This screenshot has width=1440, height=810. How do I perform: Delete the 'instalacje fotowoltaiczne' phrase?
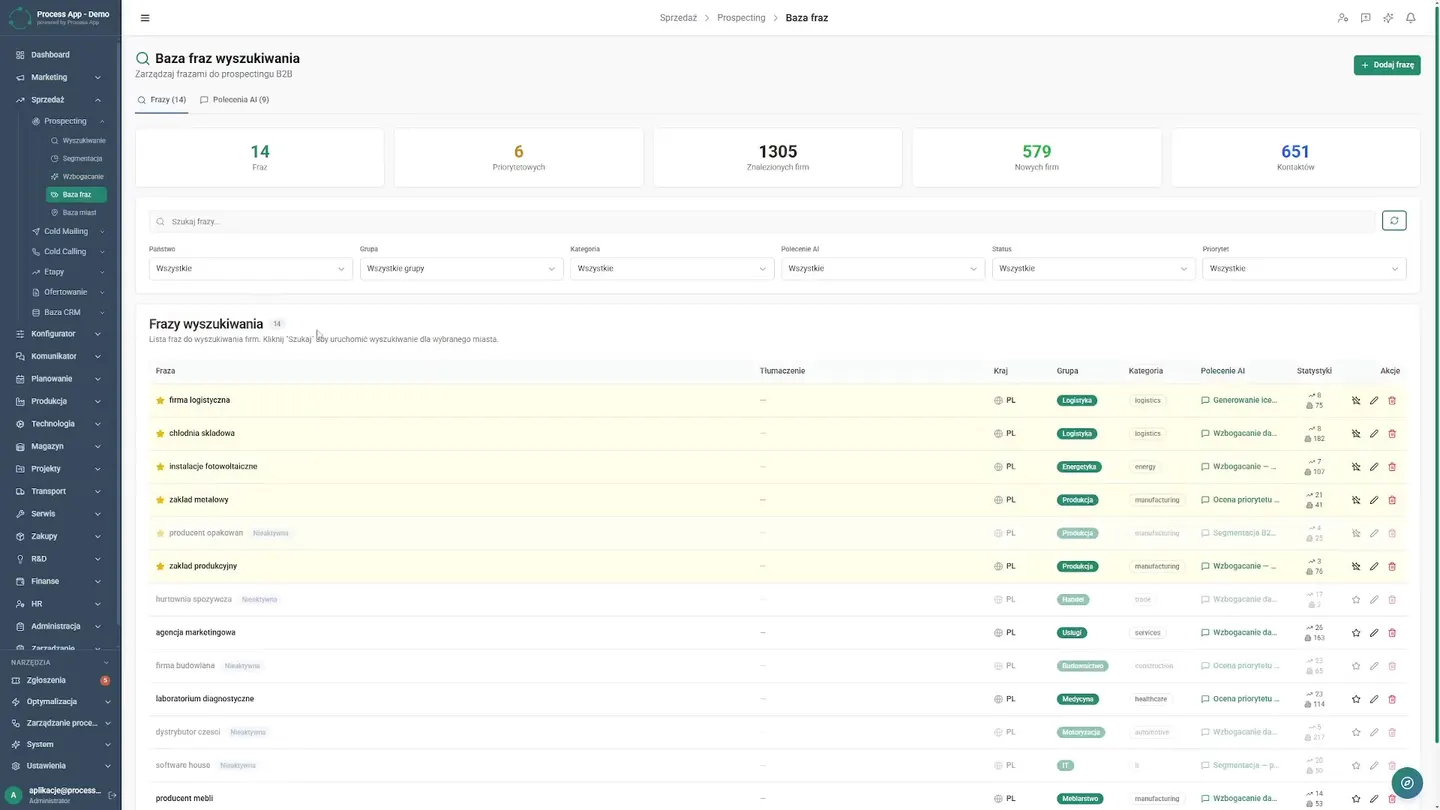tap(1392, 467)
